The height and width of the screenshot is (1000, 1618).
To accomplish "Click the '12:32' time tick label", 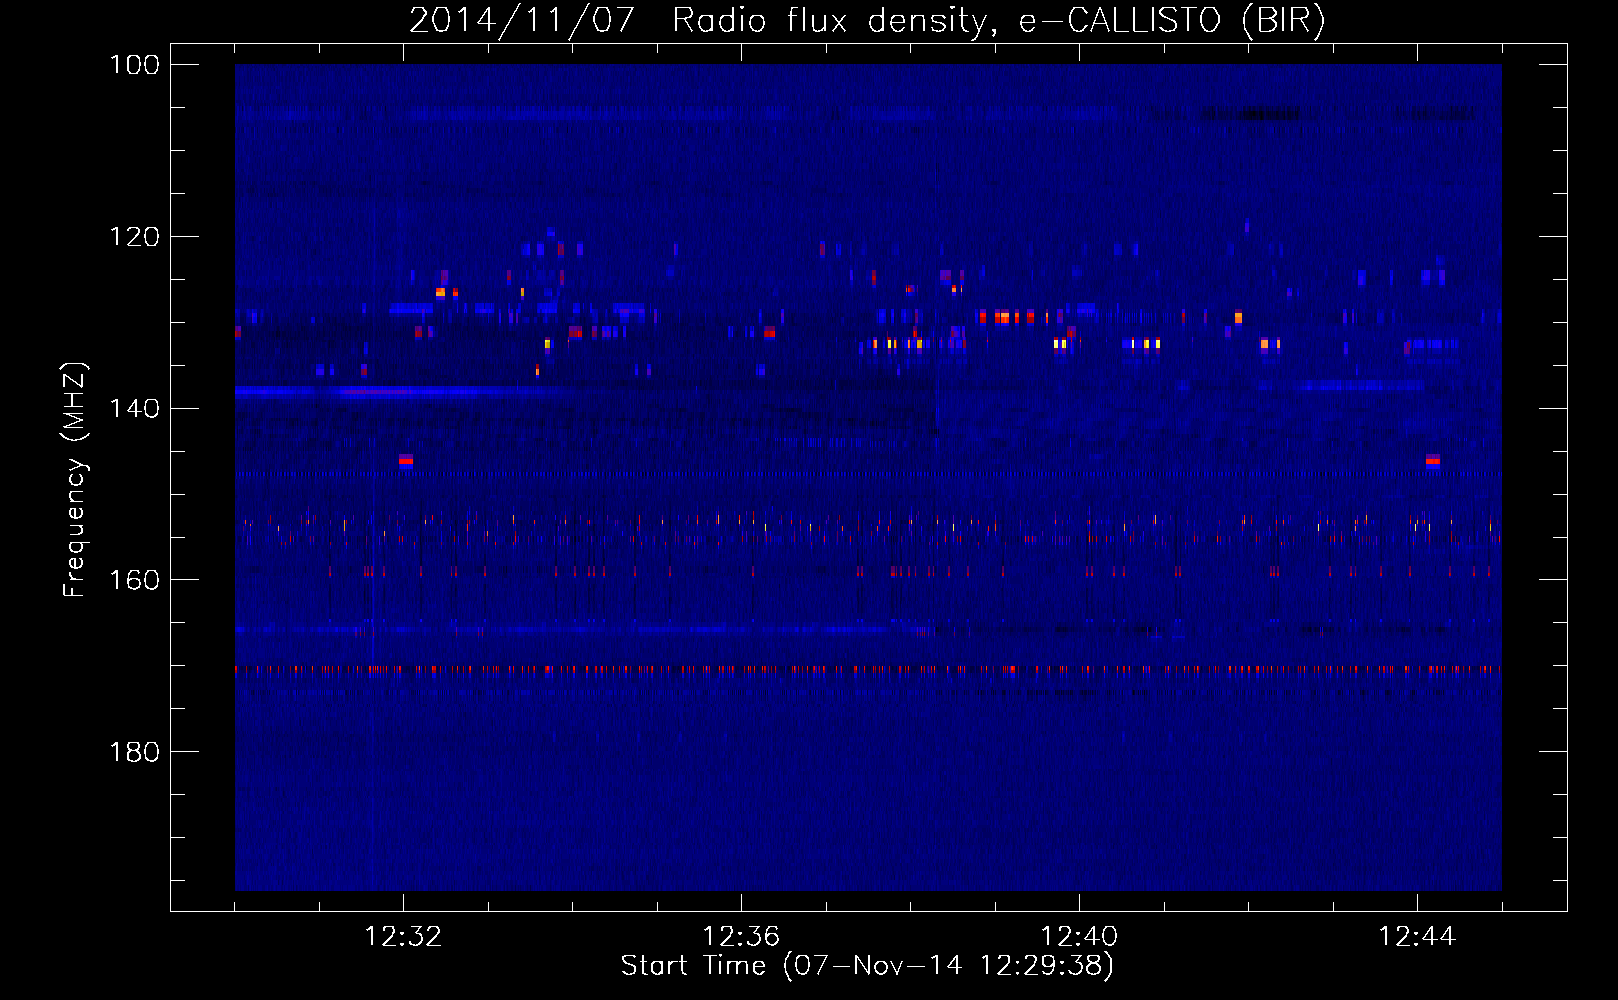I will pos(403,936).
